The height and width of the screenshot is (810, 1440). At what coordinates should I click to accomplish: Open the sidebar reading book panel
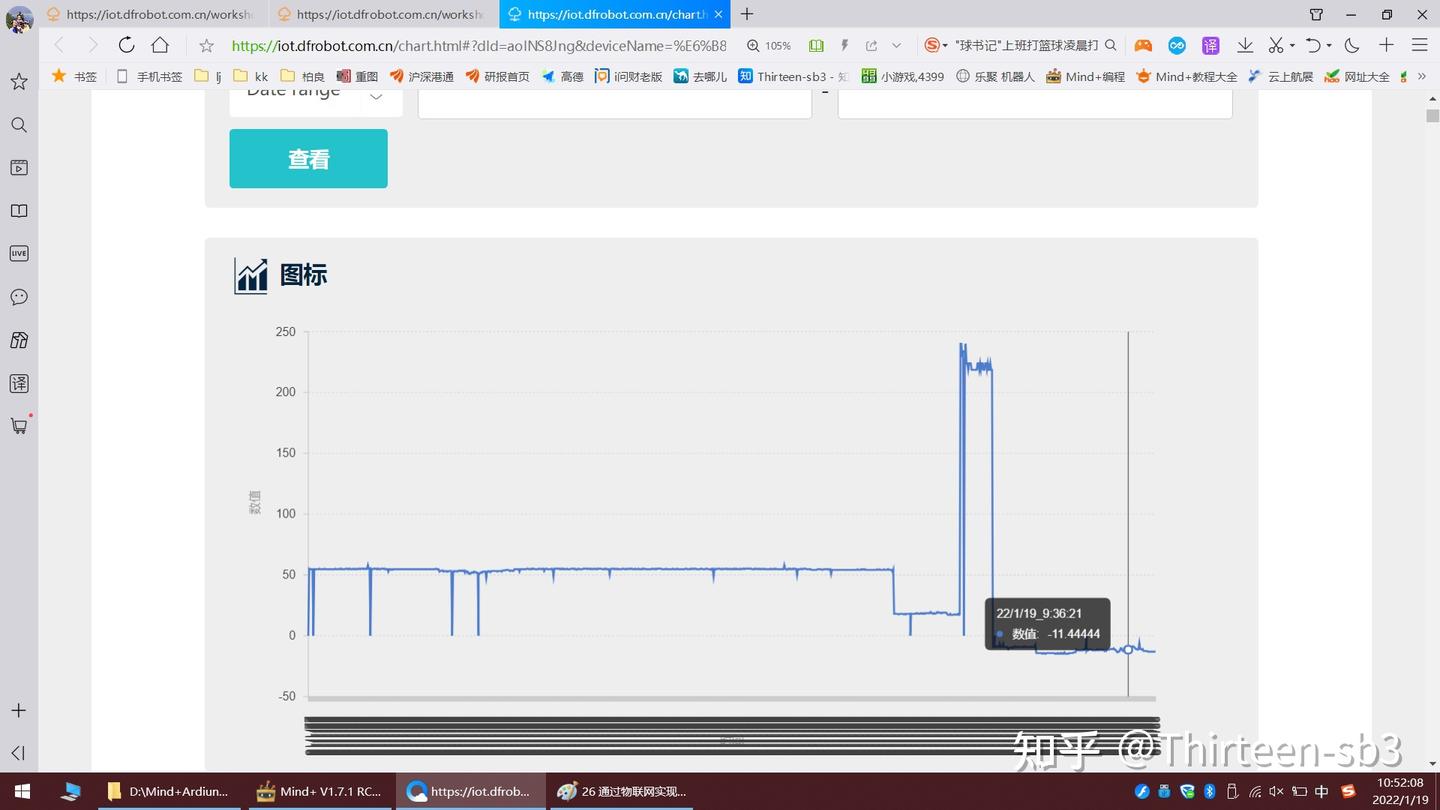pyautogui.click(x=19, y=211)
